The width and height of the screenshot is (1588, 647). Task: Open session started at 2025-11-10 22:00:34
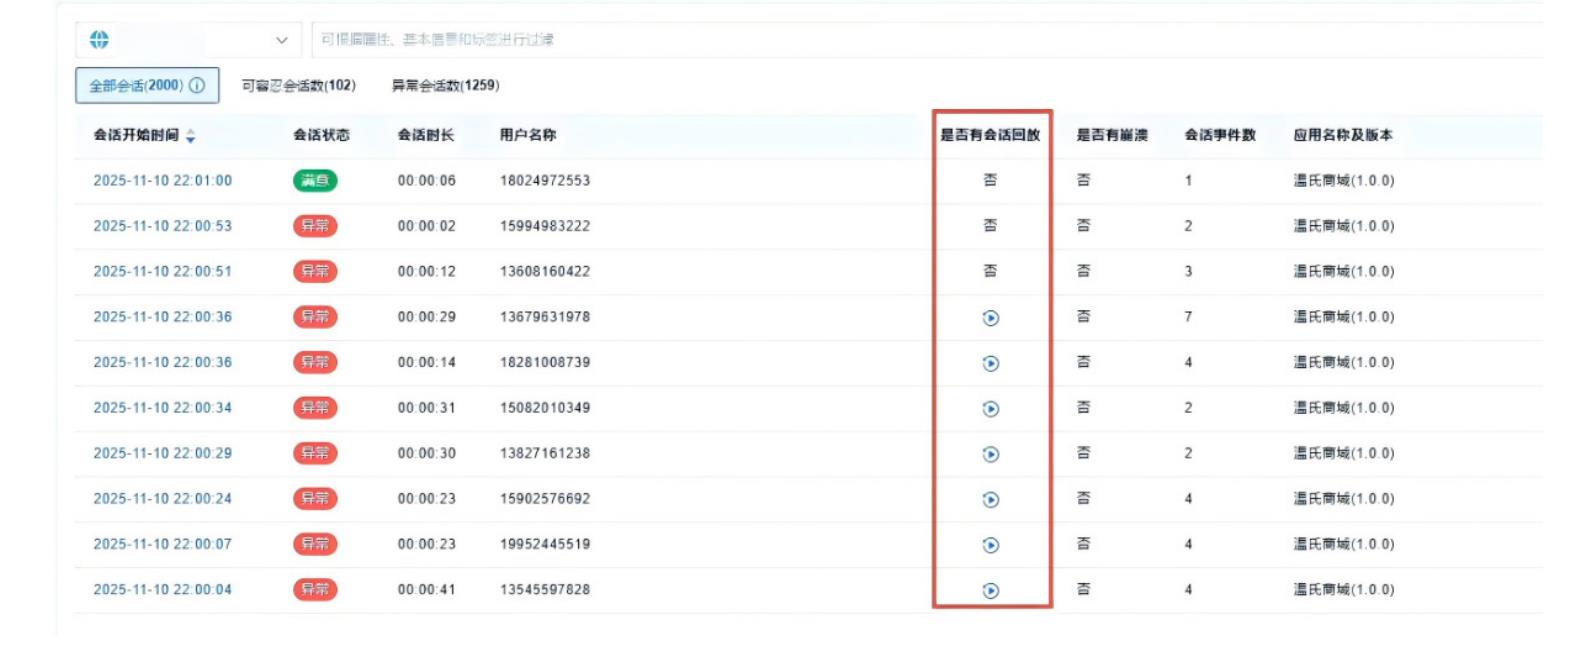coord(162,408)
